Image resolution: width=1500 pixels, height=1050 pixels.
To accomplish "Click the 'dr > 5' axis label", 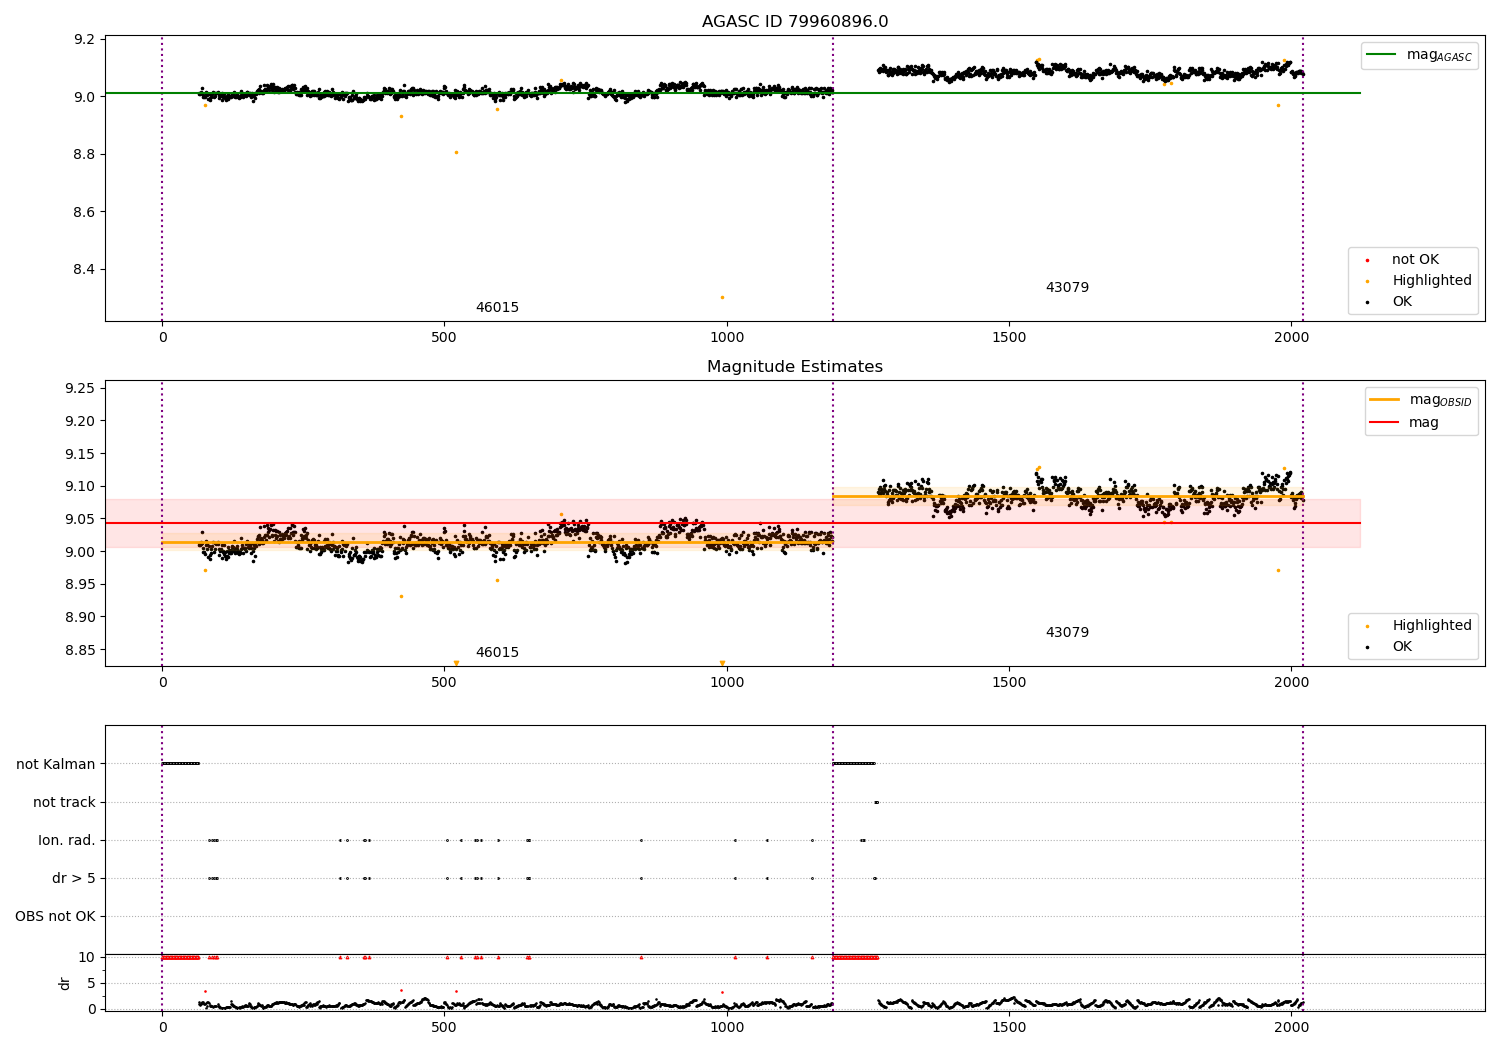I will (74, 879).
